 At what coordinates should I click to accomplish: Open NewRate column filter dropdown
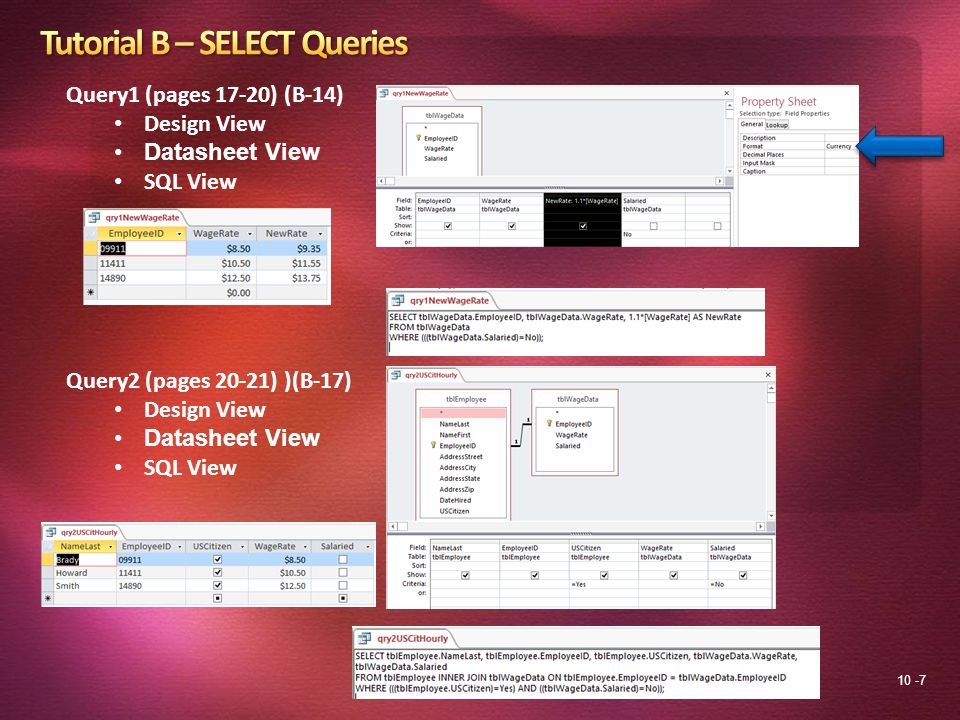(x=320, y=234)
